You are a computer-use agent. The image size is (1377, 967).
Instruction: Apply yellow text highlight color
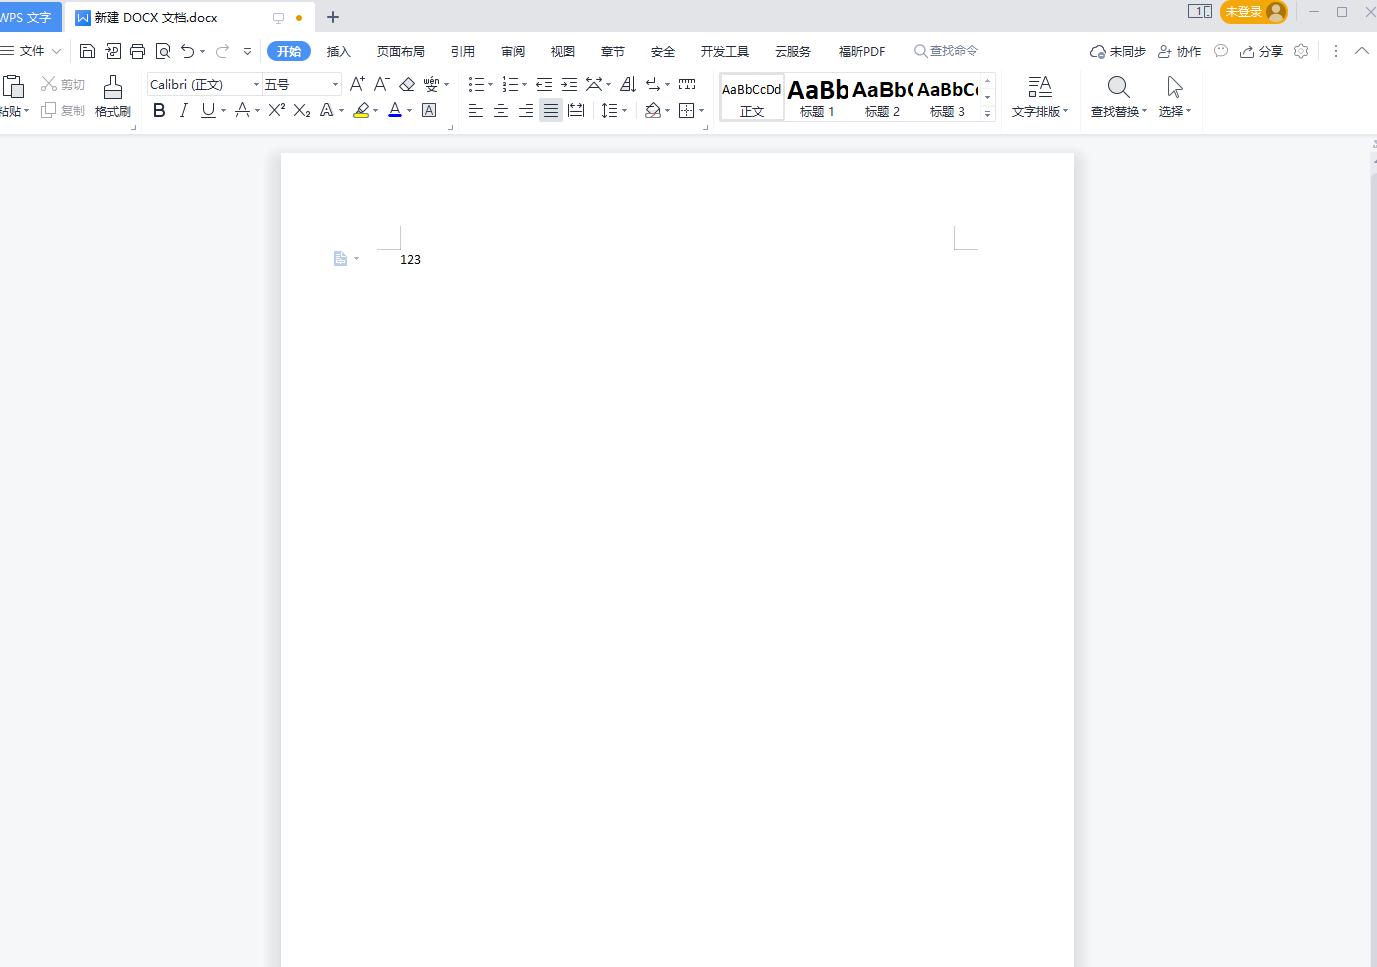pos(362,110)
